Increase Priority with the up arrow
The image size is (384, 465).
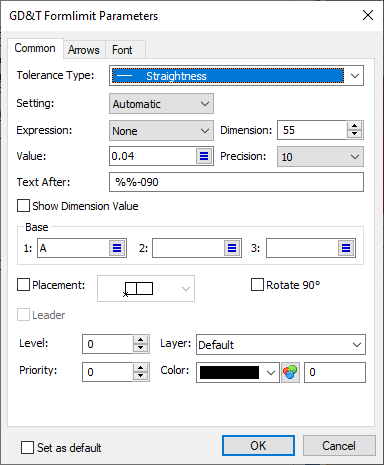140,368
